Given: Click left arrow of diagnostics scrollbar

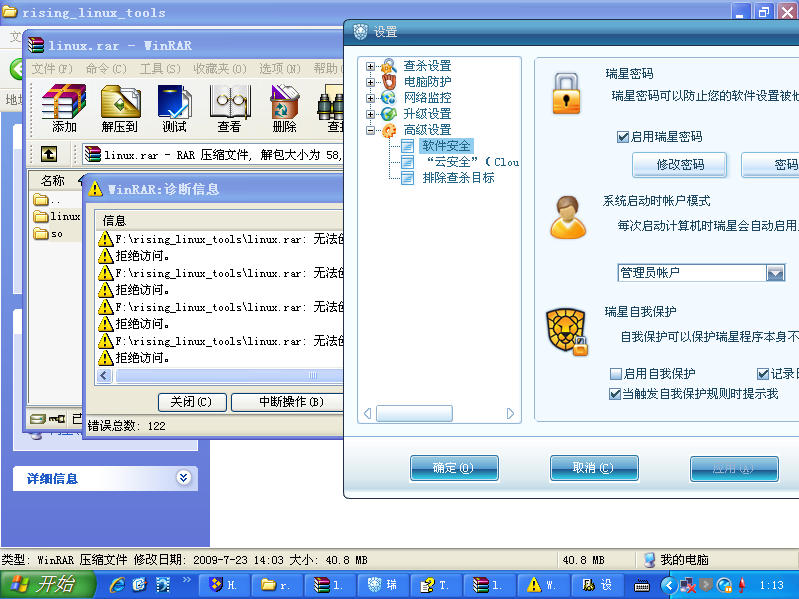Looking at the screenshot, I should 104,375.
